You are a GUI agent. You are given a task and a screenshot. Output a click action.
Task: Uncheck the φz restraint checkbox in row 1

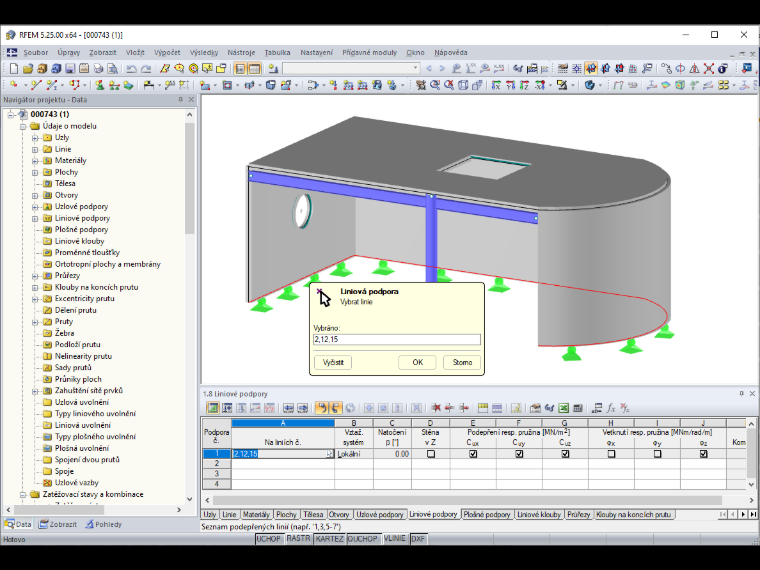[703, 454]
